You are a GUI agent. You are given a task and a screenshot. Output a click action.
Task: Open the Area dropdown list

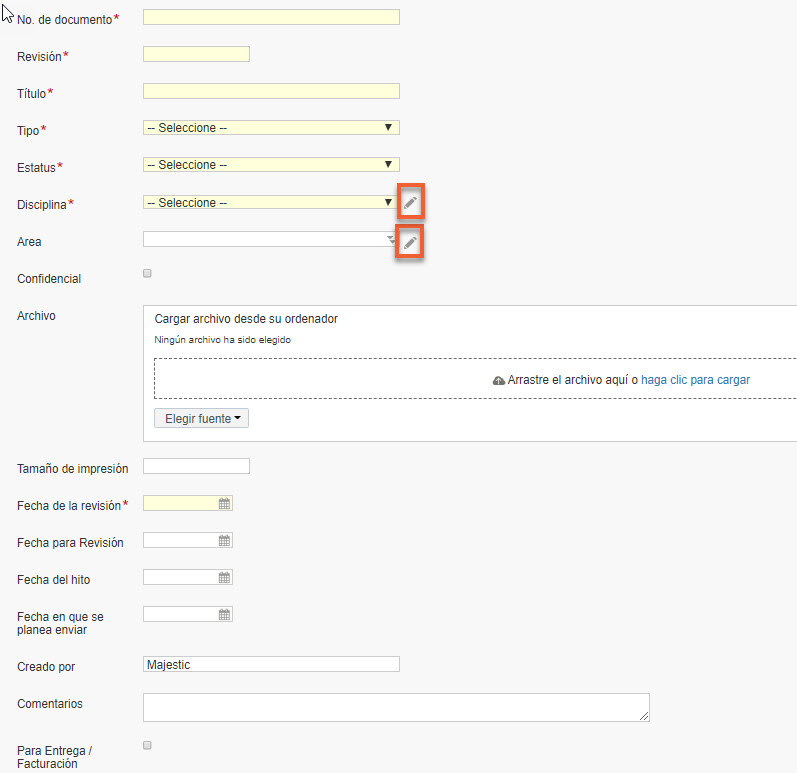coord(269,239)
